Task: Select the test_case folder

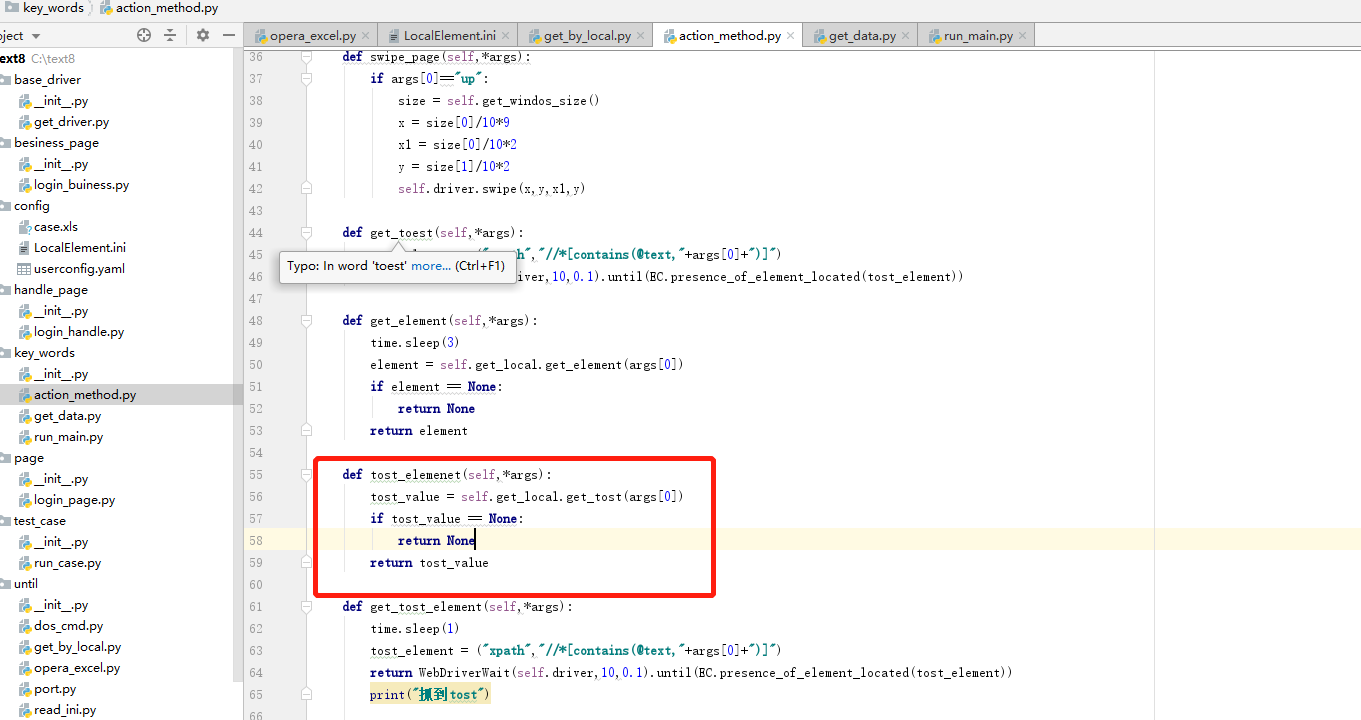Action: [40, 520]
